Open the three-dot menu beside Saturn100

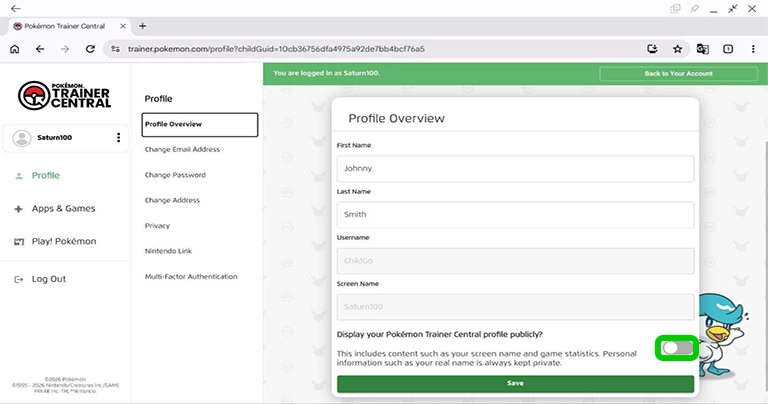(x=118, y=138)
